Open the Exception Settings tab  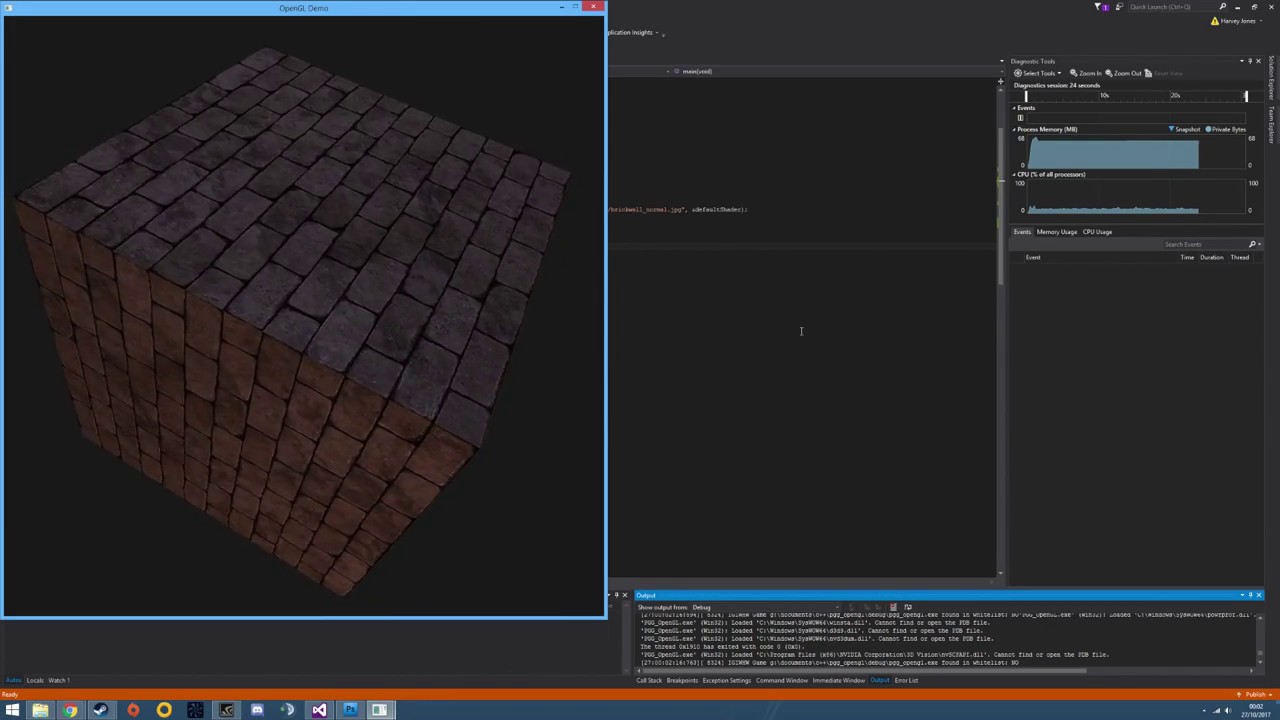pos(726,681)
